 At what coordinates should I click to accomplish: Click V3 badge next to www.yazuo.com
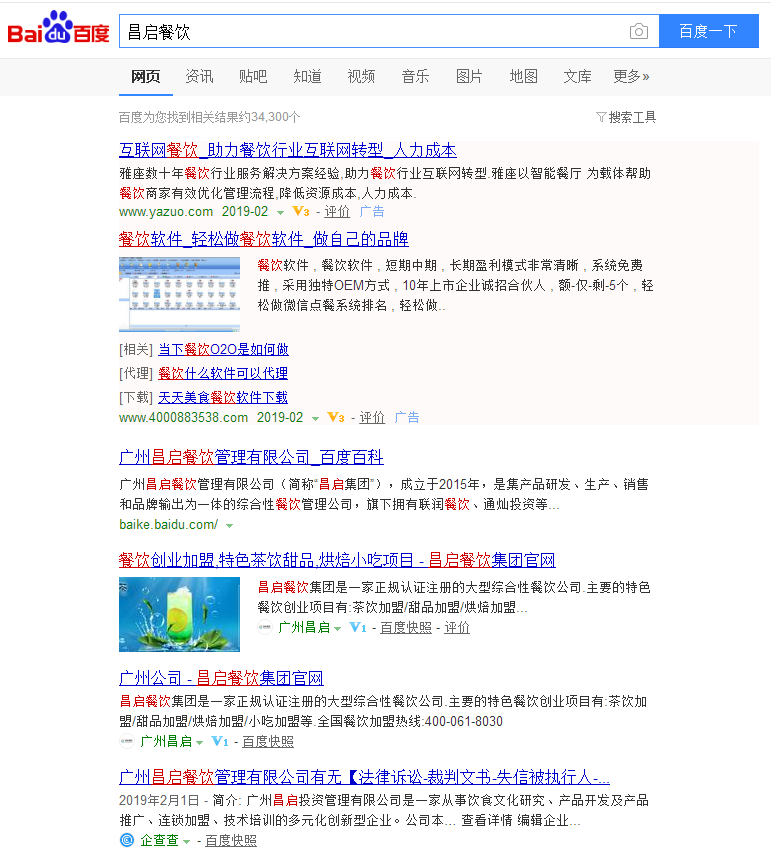pos(301,212)
